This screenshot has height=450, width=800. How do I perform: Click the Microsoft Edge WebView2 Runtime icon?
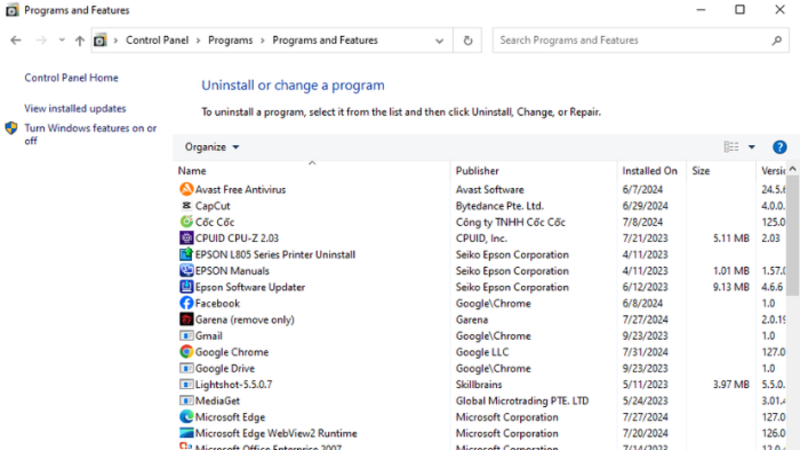click(186, 433)
